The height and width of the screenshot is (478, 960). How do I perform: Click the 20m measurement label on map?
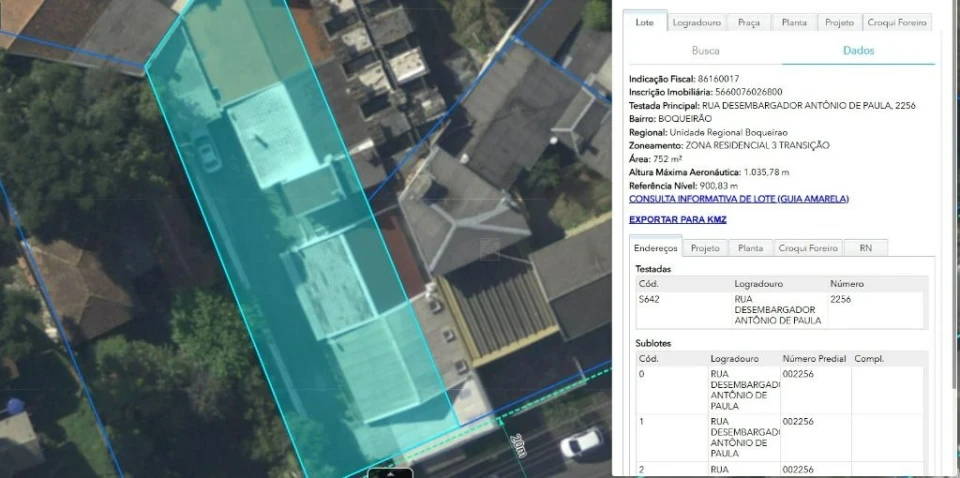(519, 446)
